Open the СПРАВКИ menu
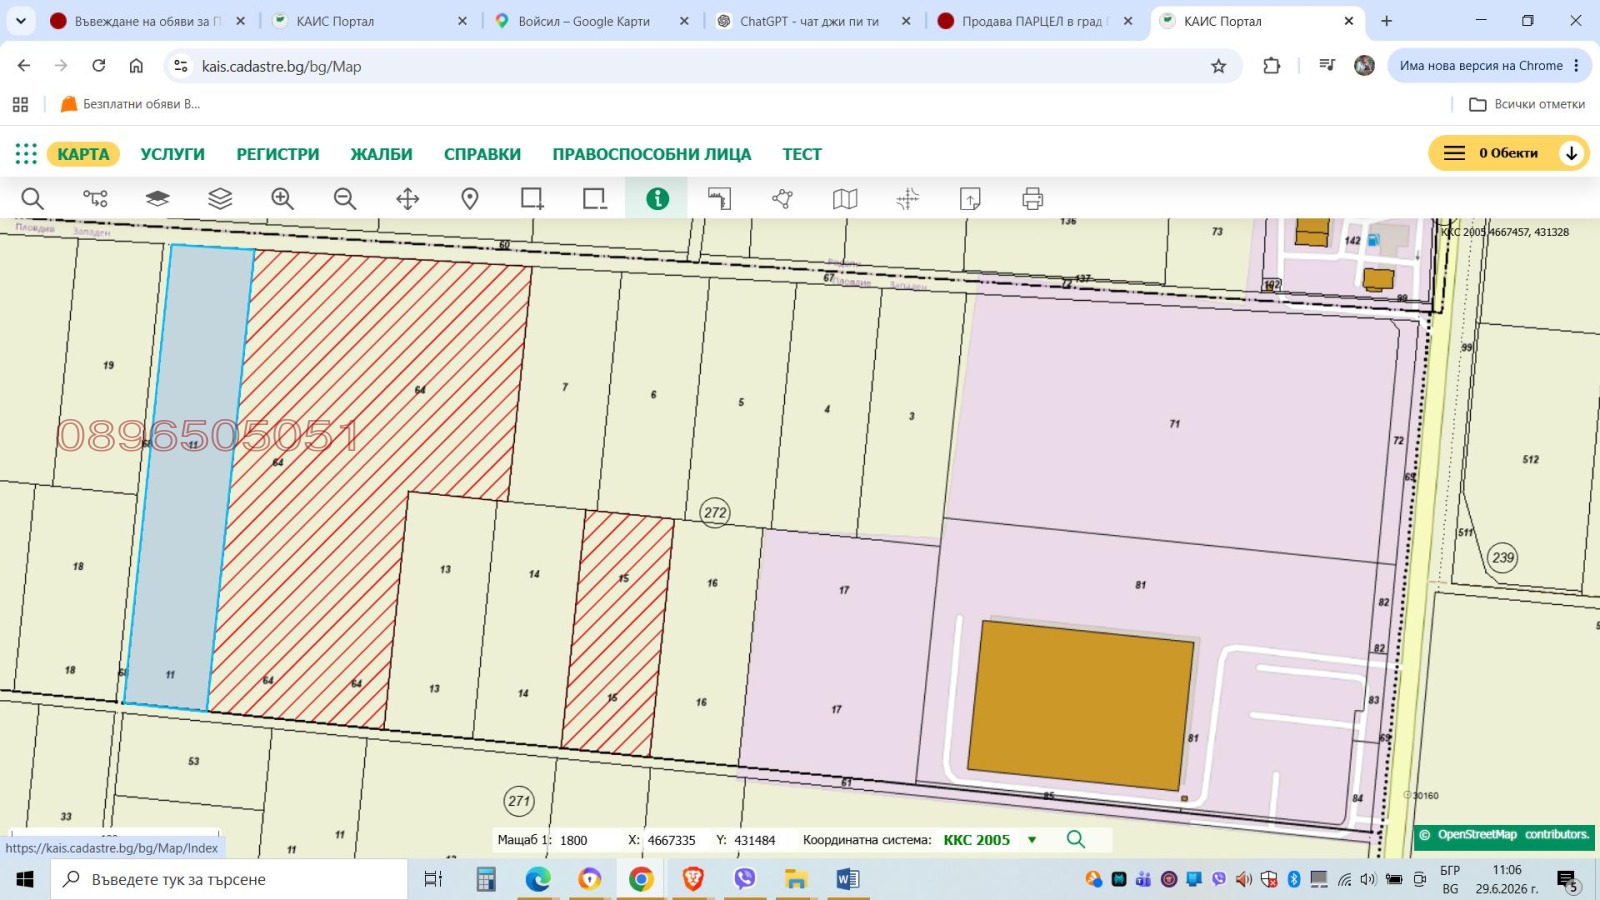 pos(482,154)
